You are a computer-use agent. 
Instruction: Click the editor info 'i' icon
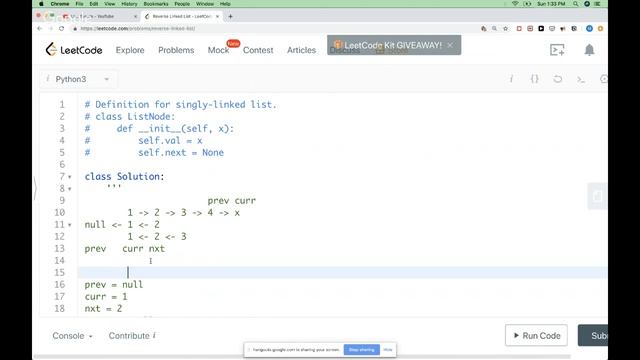511,79
